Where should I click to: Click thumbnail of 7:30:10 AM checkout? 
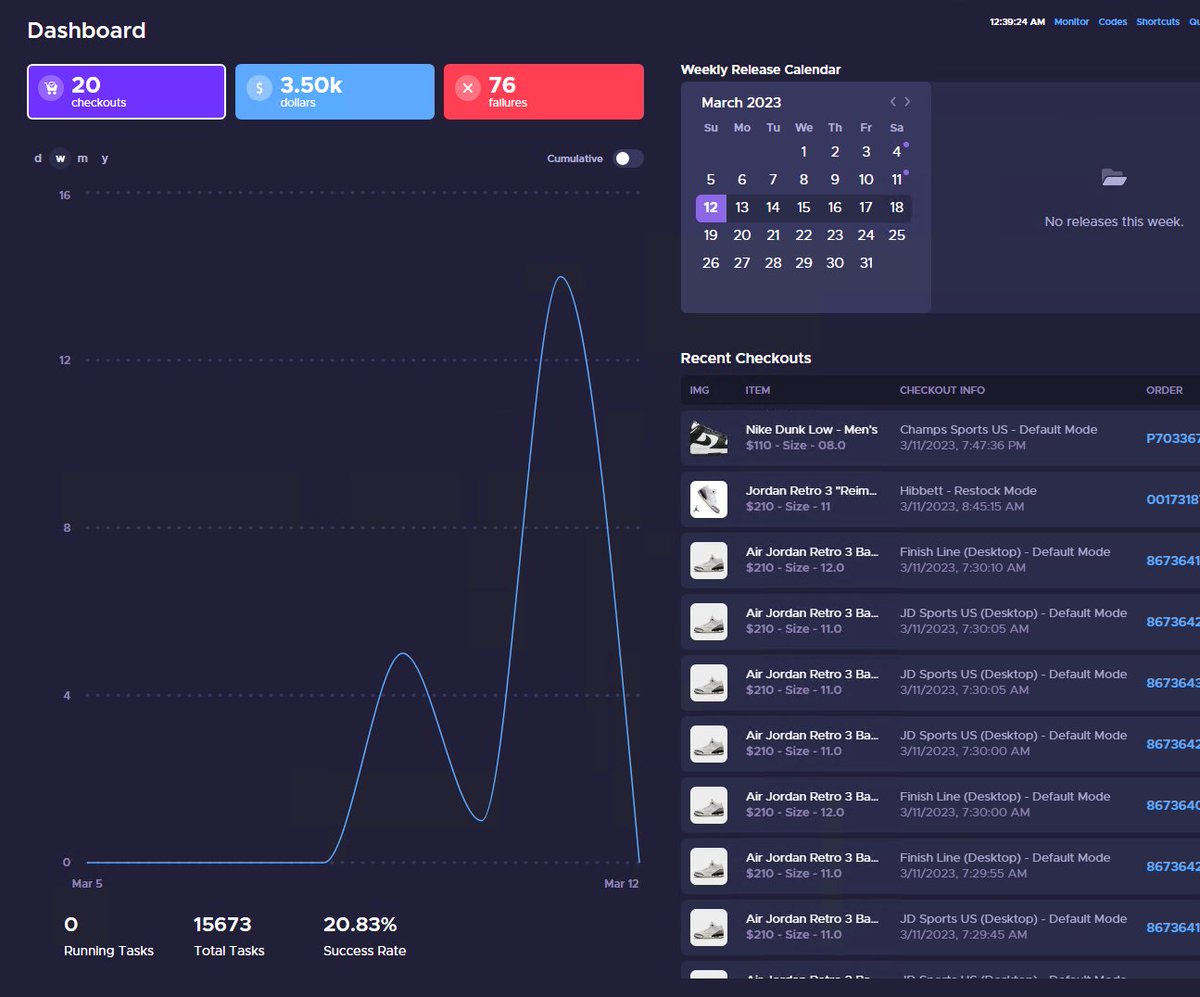(709, 560)
